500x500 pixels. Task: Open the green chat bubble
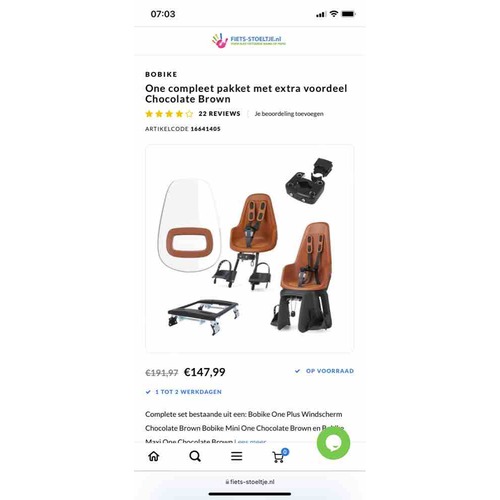coord(333,443)
